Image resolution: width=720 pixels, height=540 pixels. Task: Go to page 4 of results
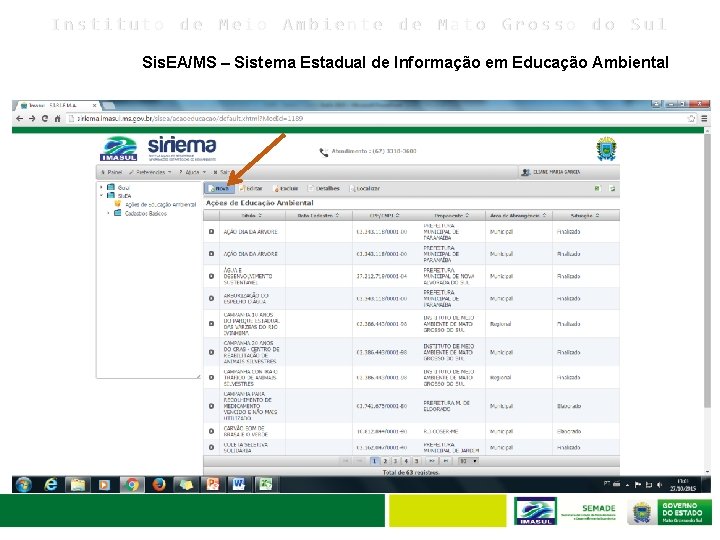(x=406, y=461)
